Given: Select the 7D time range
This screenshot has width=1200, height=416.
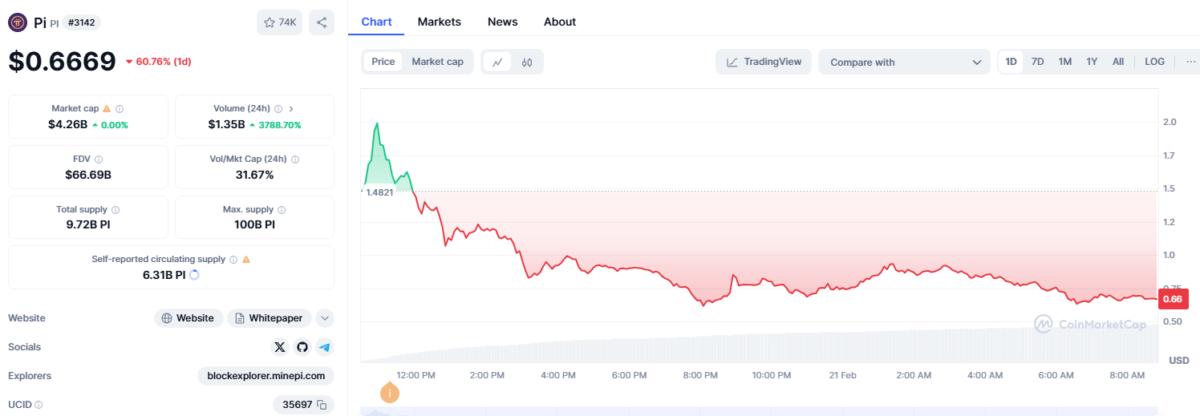Looking at the screenshot, I should coord(1038,62).
